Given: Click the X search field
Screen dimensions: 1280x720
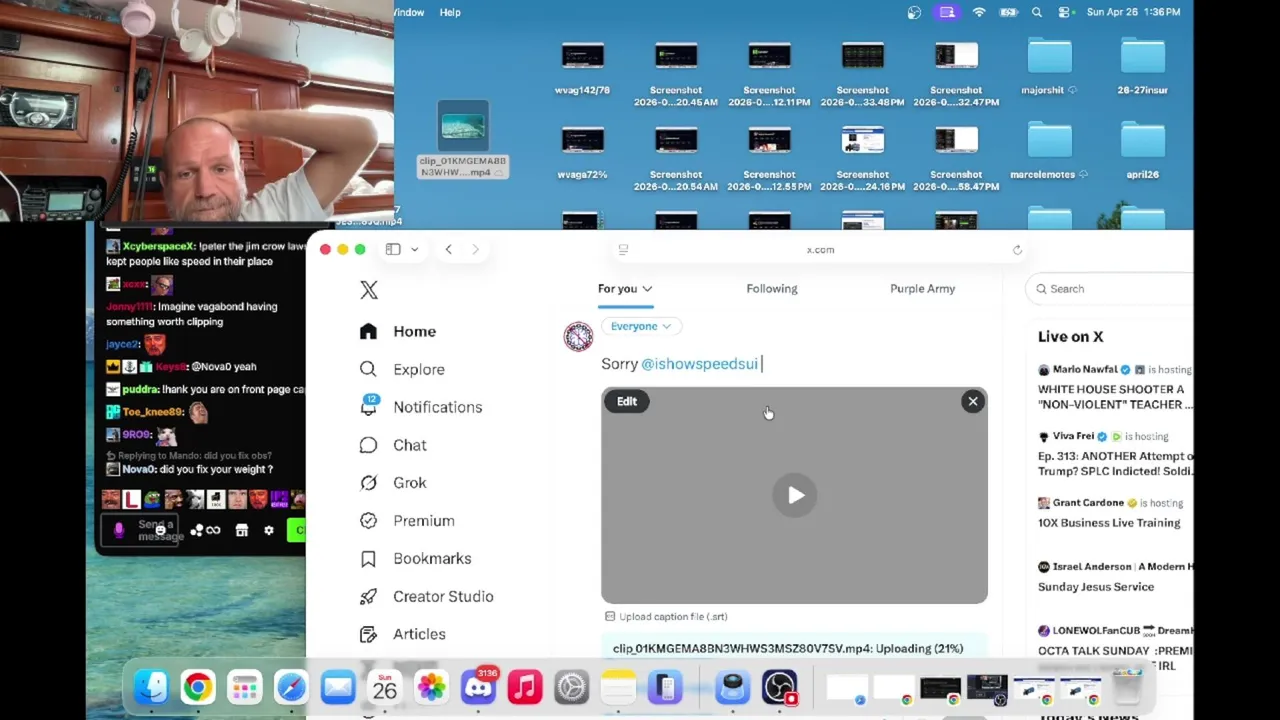Looking at the screenshot, I should pyautogui.click(x=1110, y=289).
